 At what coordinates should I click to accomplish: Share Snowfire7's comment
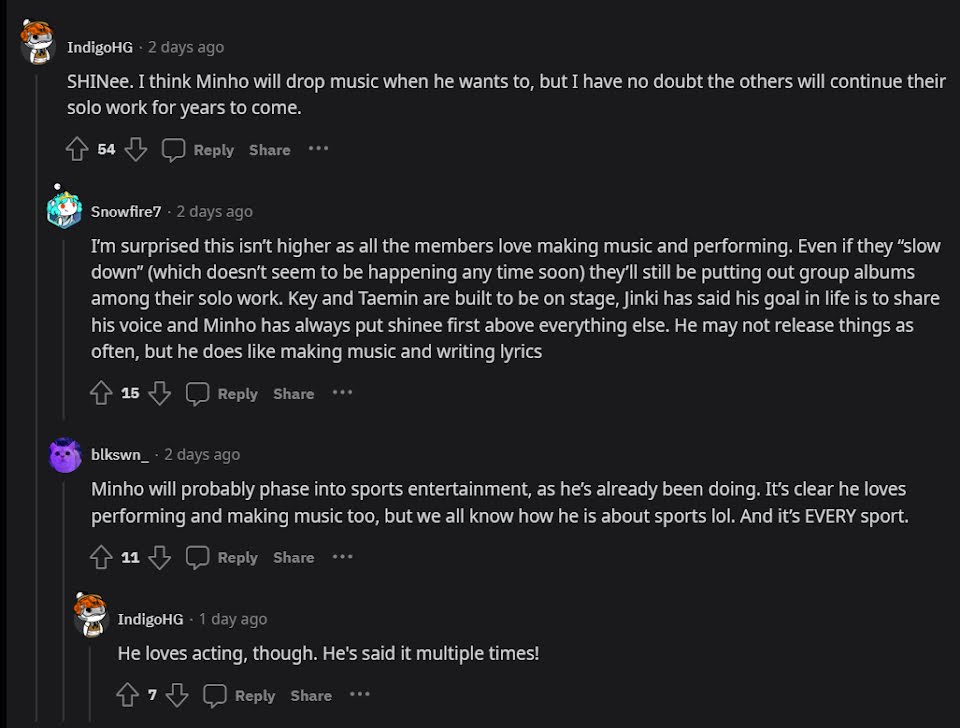pyautogui.click(x=293, y=394)
